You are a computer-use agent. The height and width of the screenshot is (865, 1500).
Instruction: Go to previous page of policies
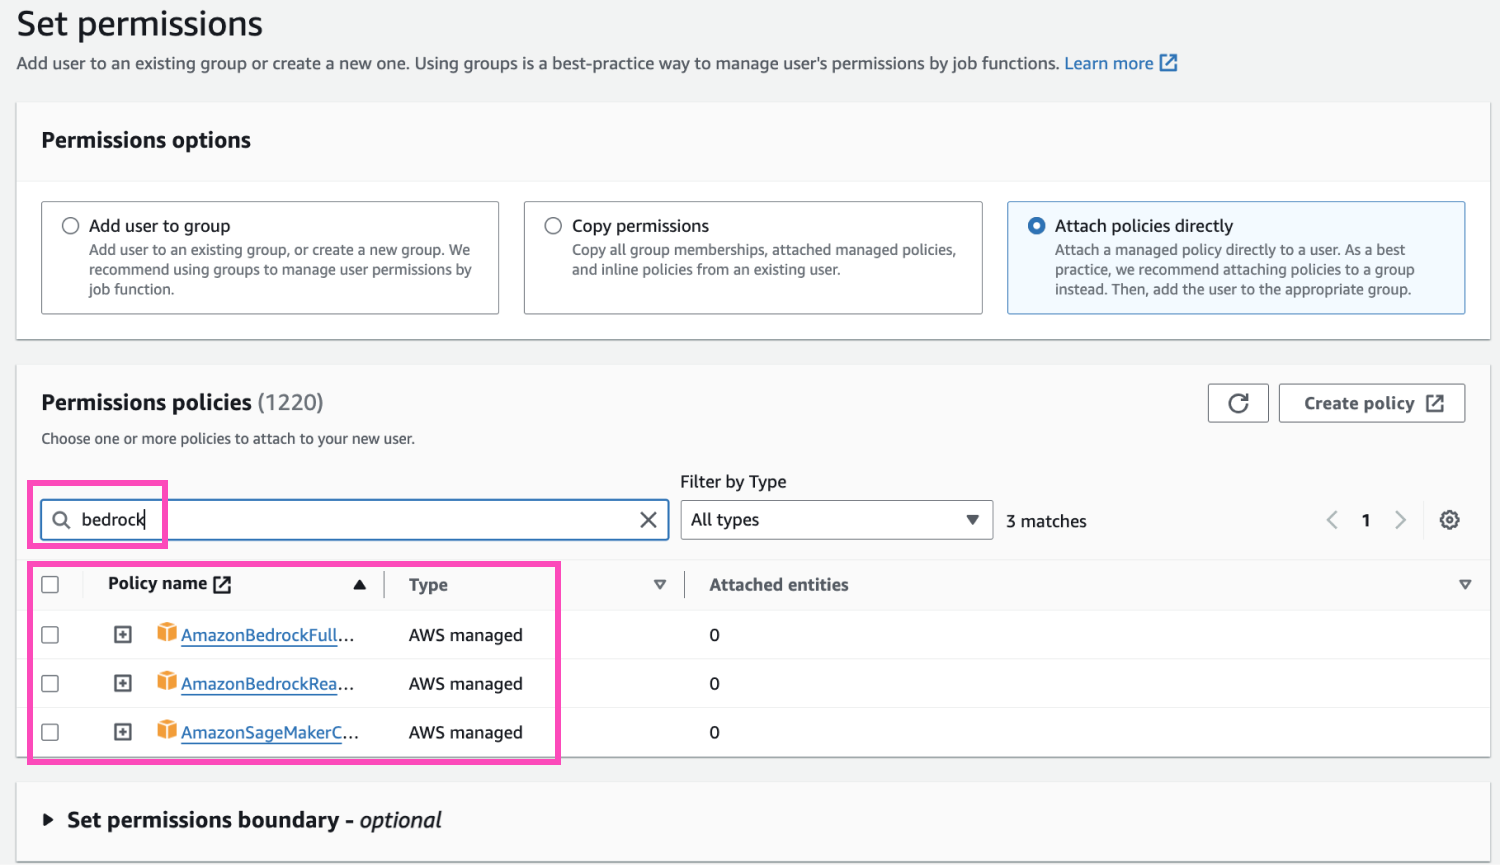1332,520
